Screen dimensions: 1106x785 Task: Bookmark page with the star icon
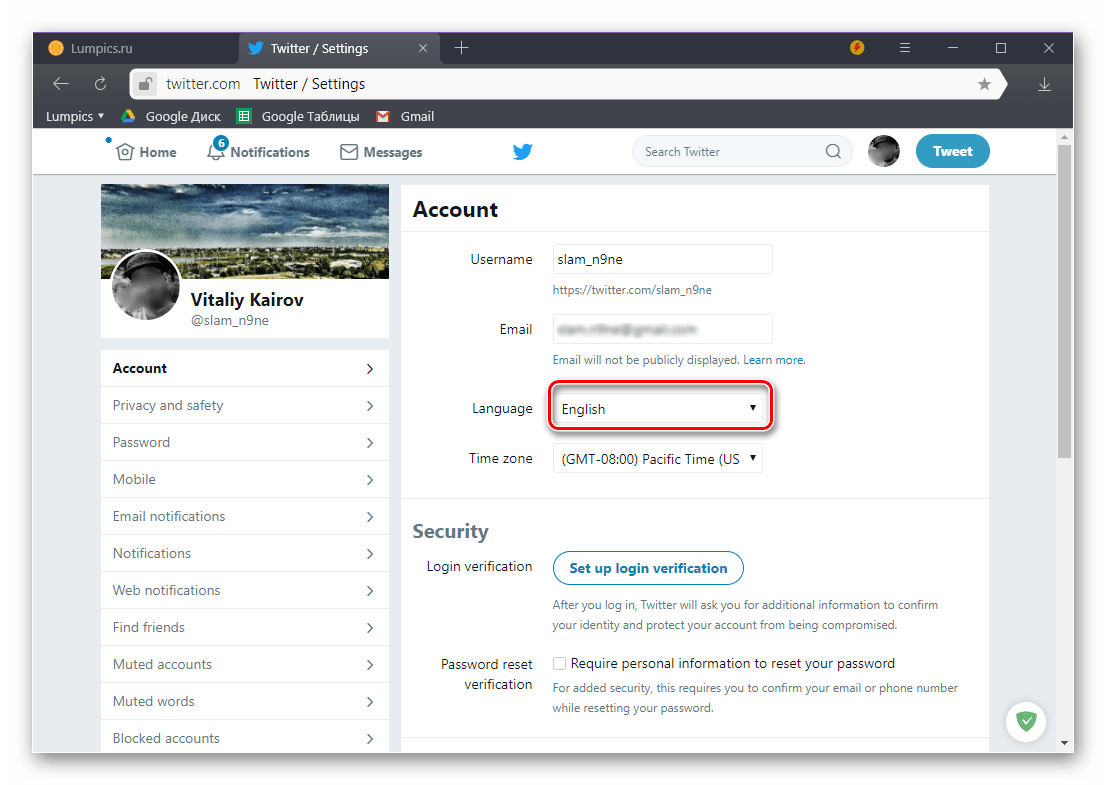coord(984,84)
